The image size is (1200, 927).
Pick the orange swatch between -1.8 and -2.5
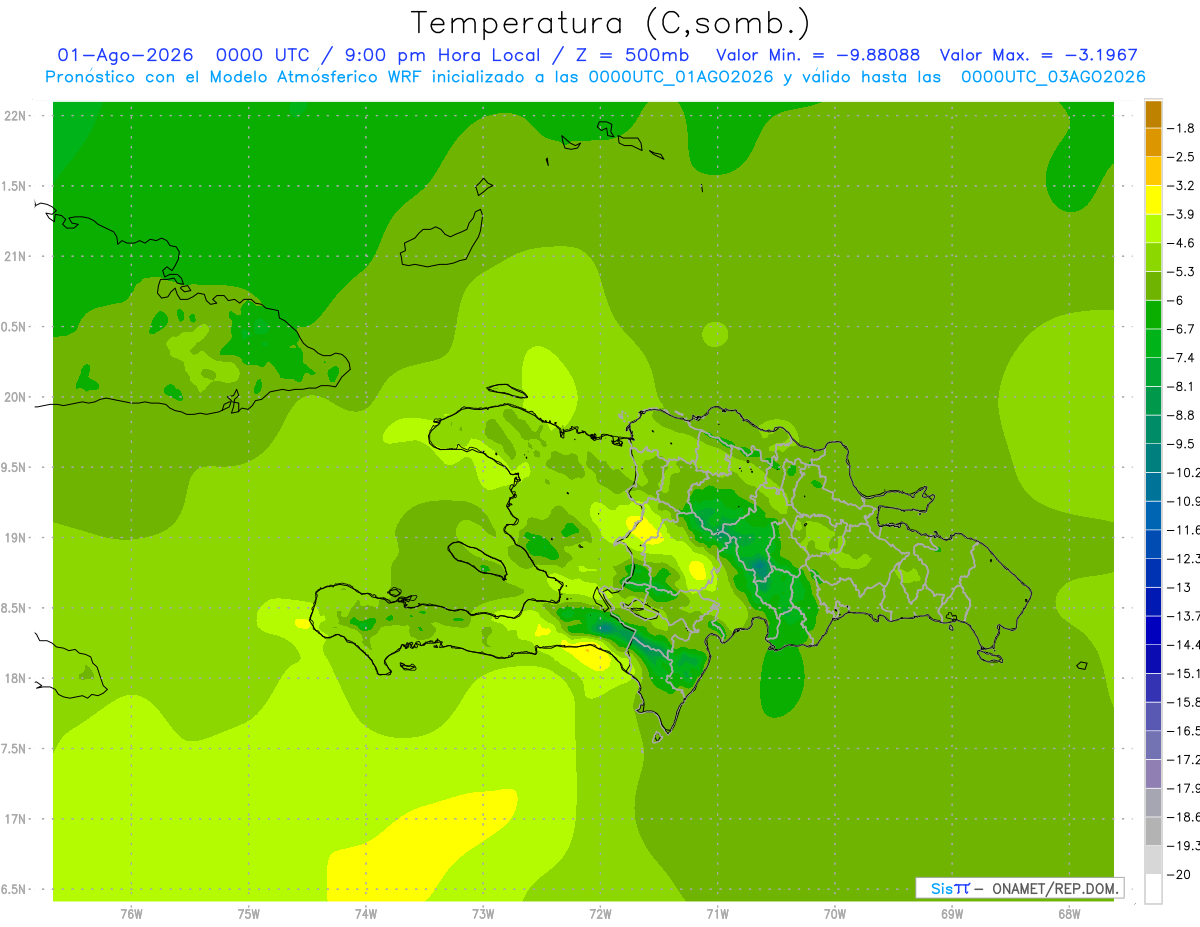1153,143
